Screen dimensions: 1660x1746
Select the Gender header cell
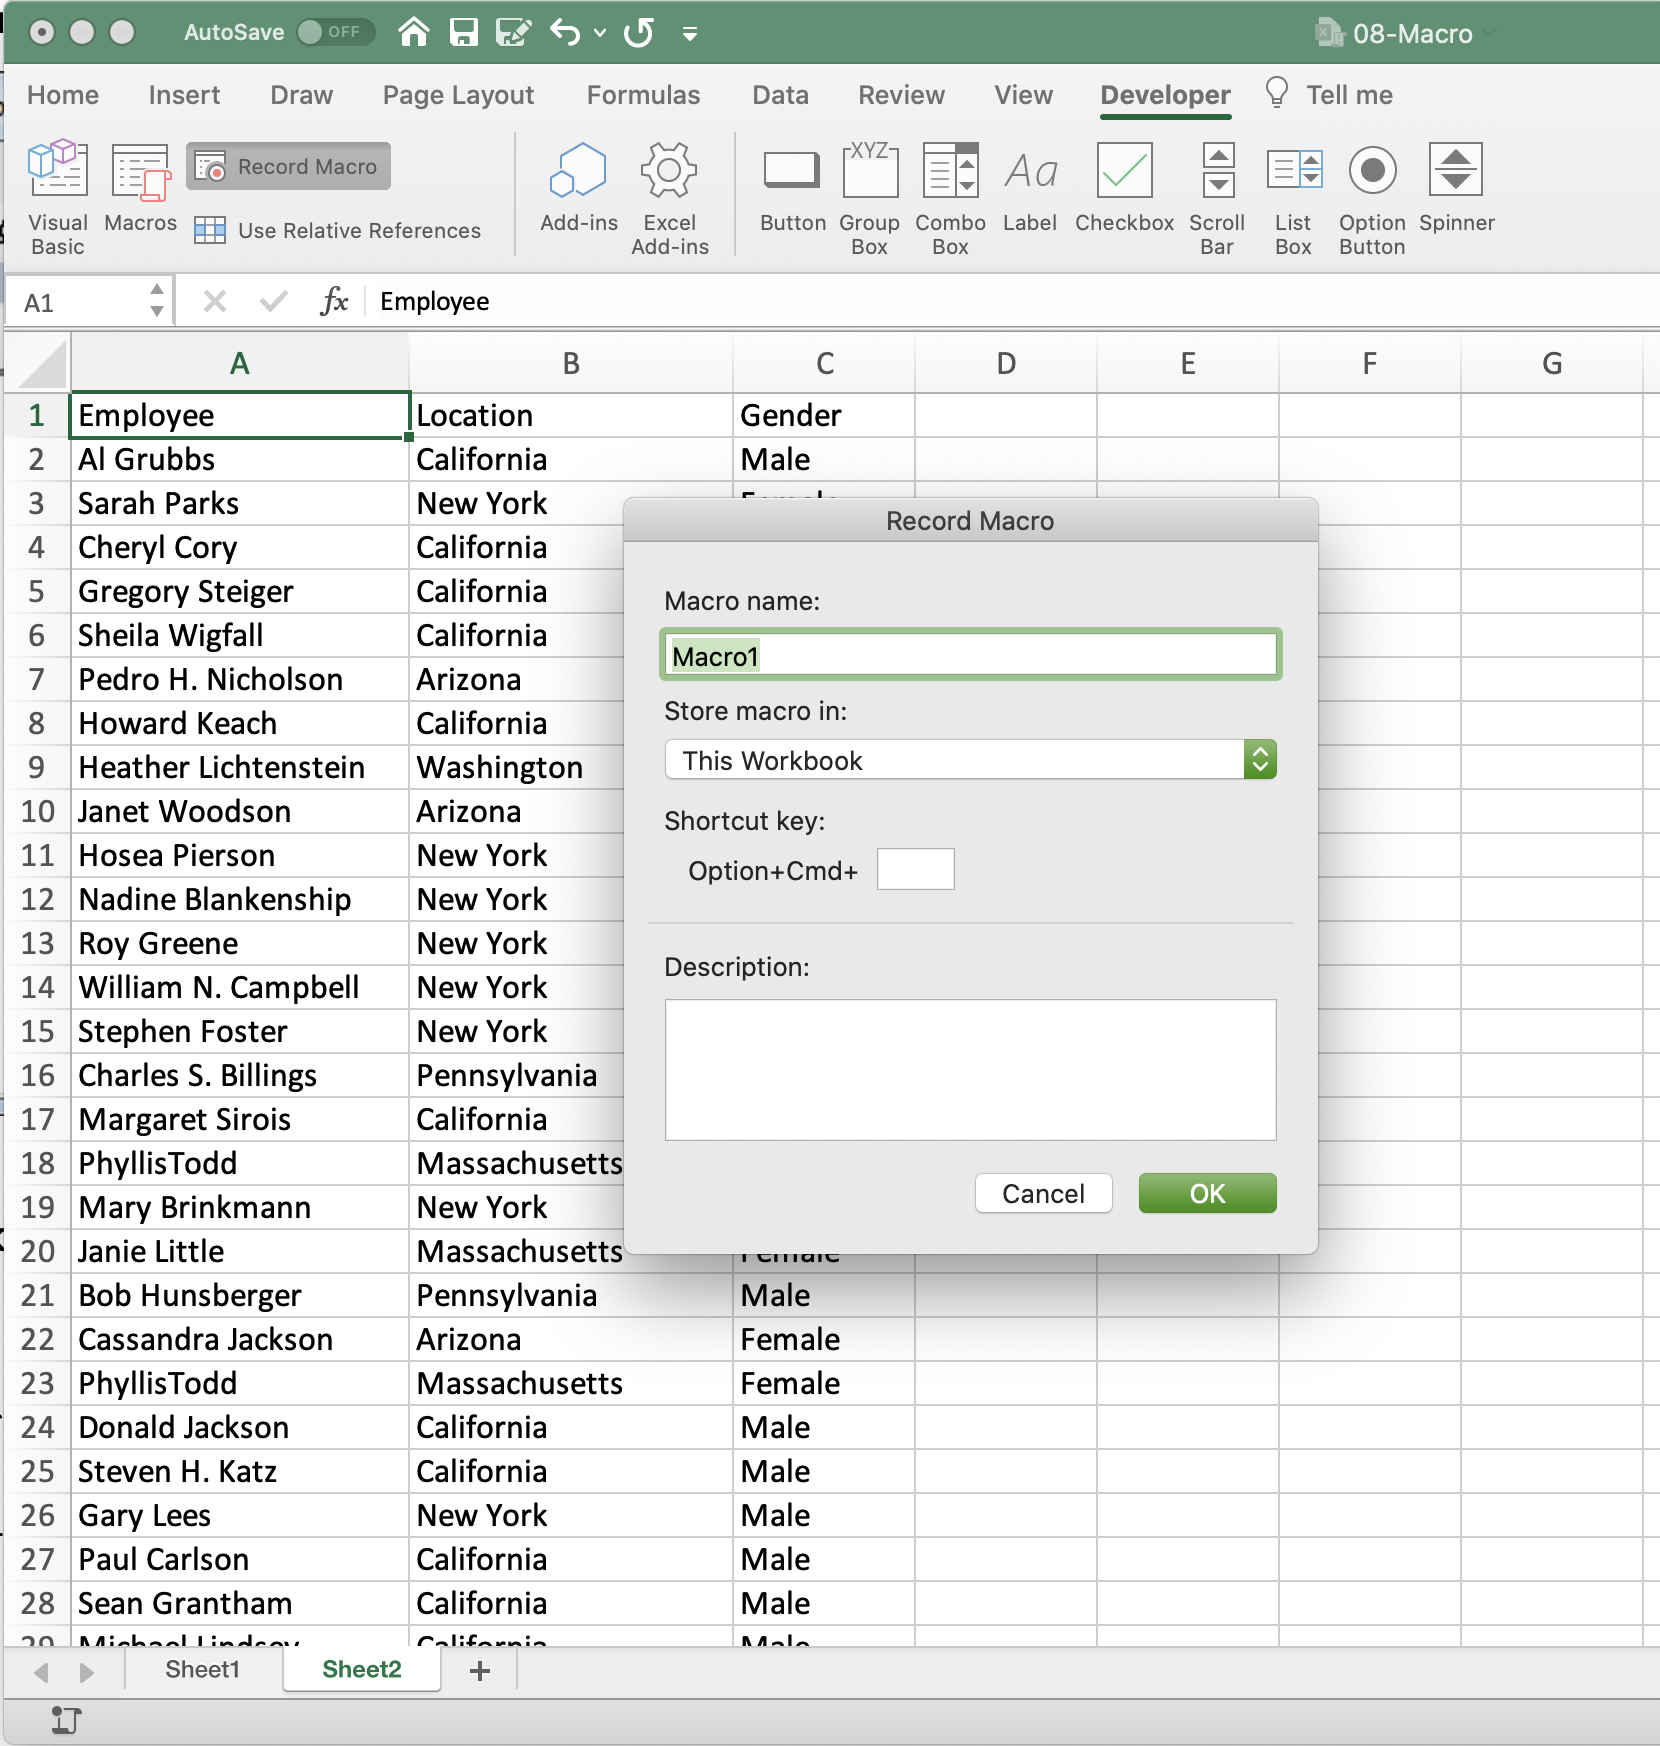pyautogui.click(x=824, y=415)
